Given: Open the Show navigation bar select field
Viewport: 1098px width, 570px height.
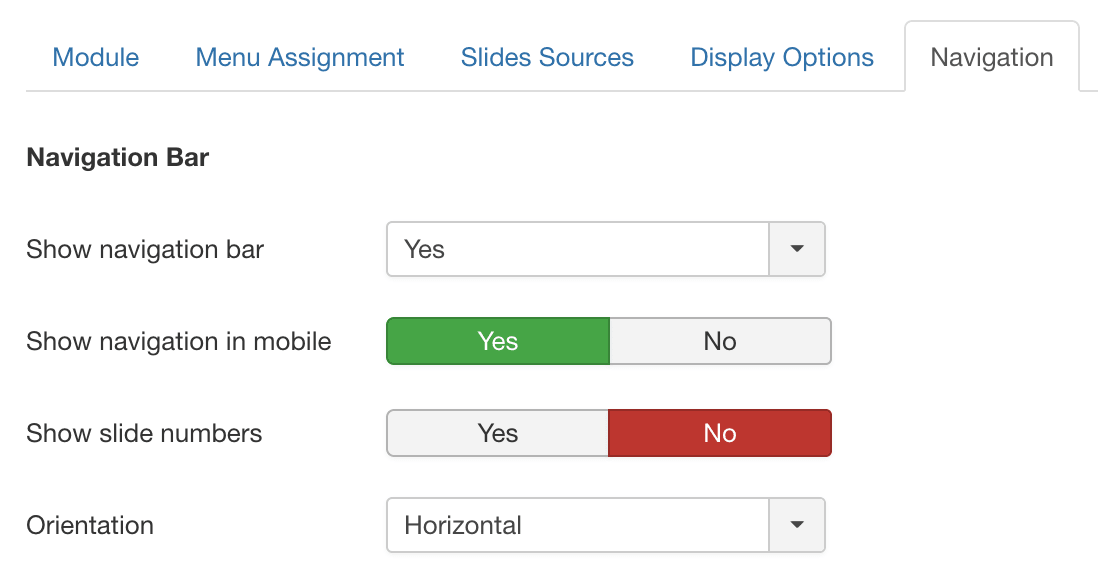Looking at the screenshot, I should pos(606,249).
